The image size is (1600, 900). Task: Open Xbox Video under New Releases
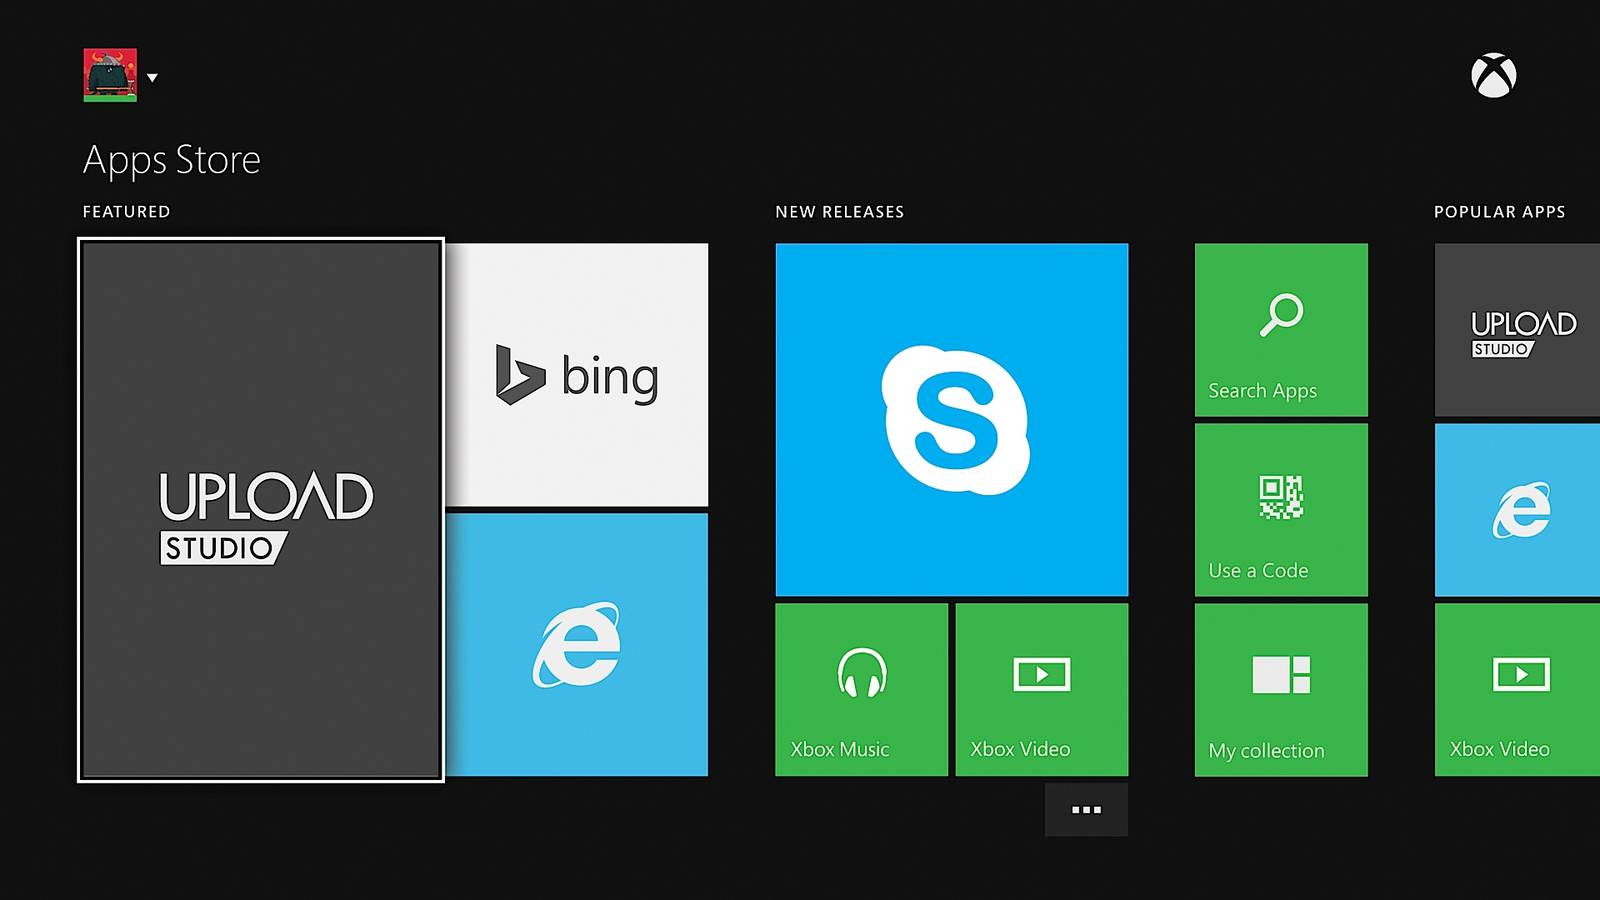1042,688
